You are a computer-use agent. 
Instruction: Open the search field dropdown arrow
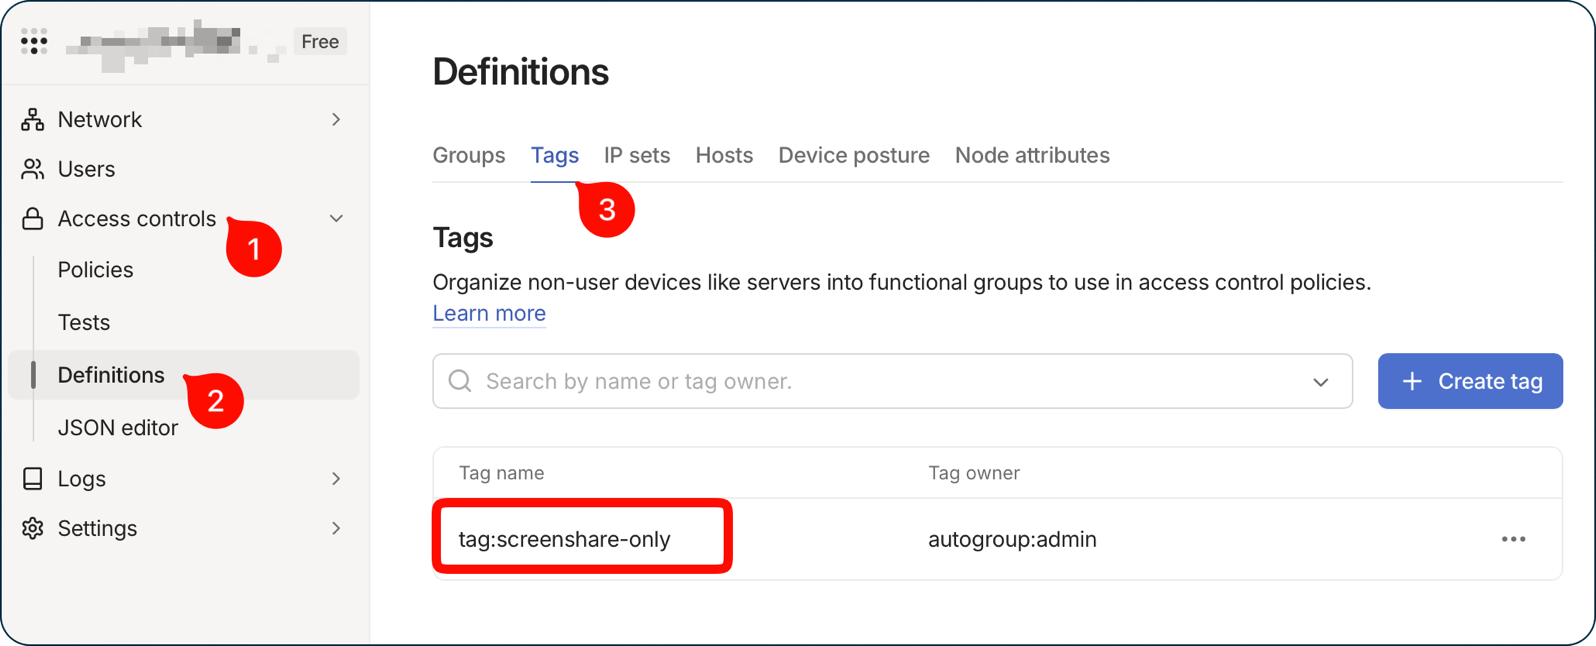[x=1321, y=382]
